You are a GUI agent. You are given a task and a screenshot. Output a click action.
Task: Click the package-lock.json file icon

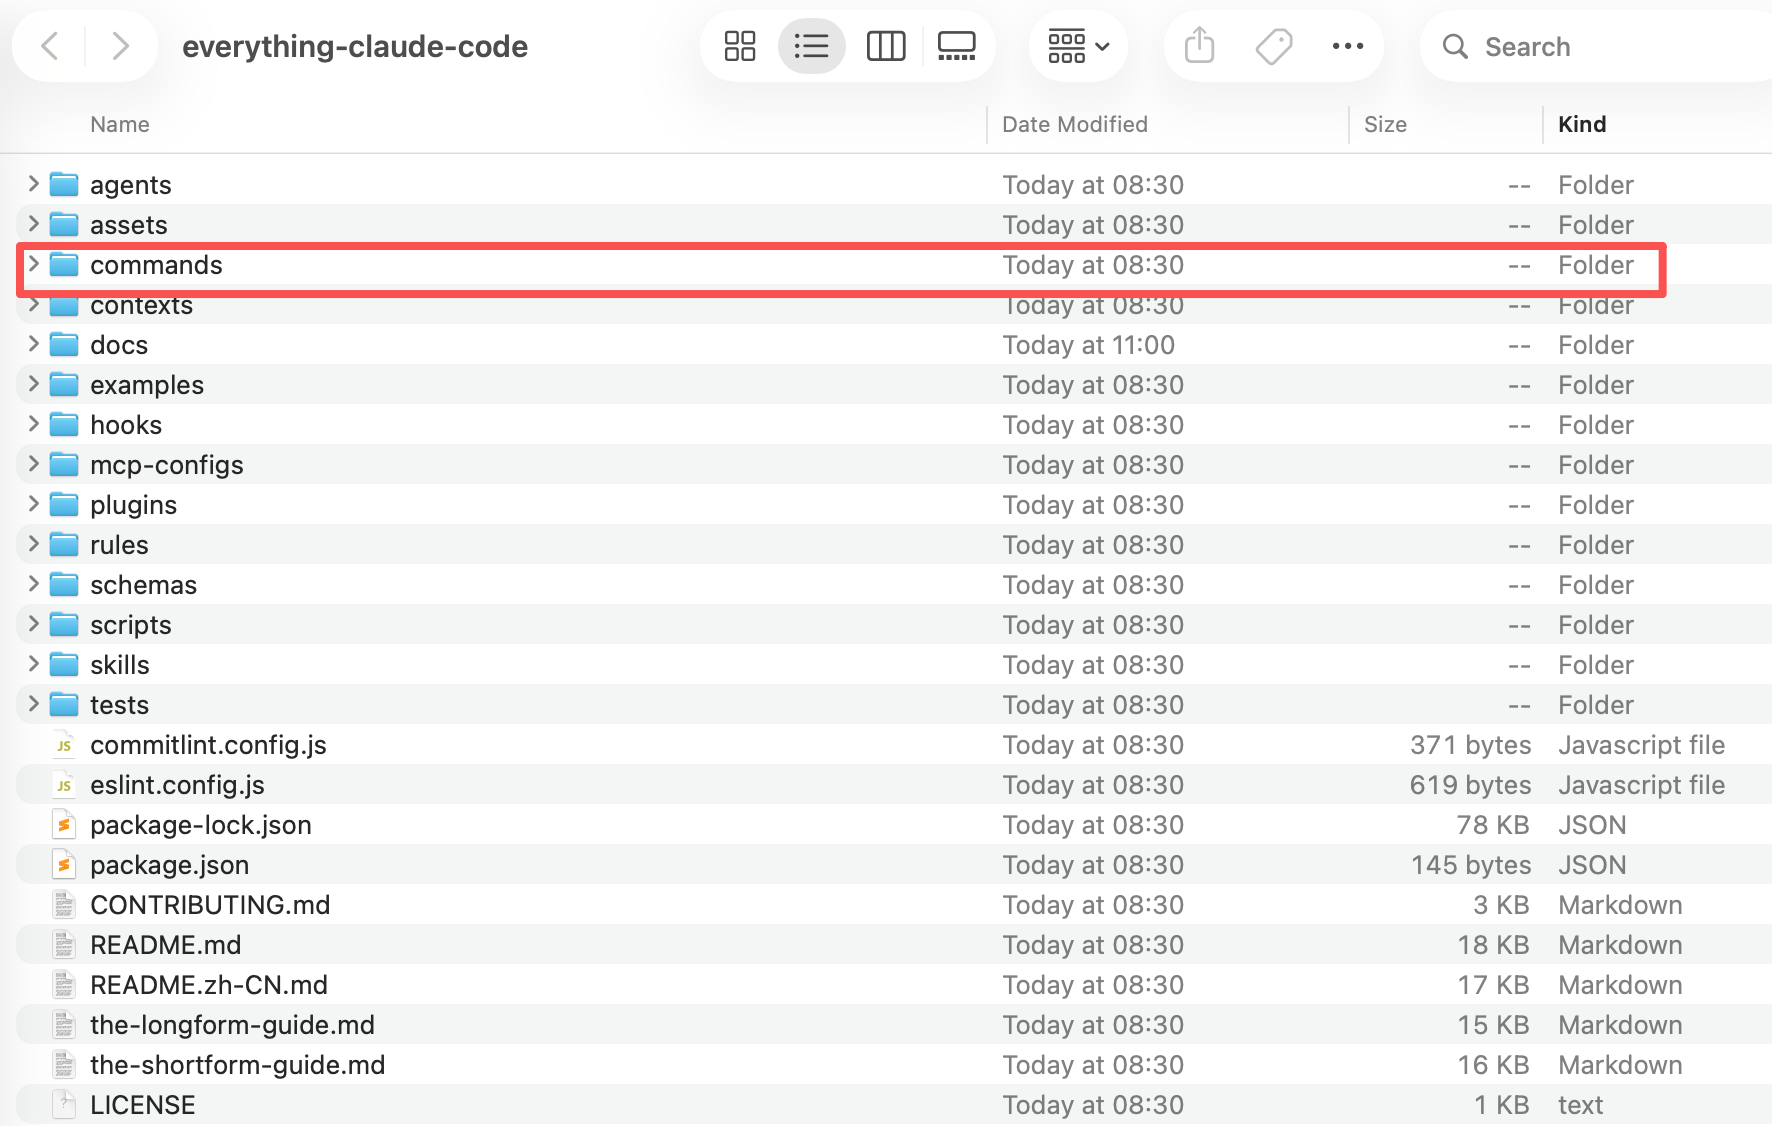click(64, 825)
